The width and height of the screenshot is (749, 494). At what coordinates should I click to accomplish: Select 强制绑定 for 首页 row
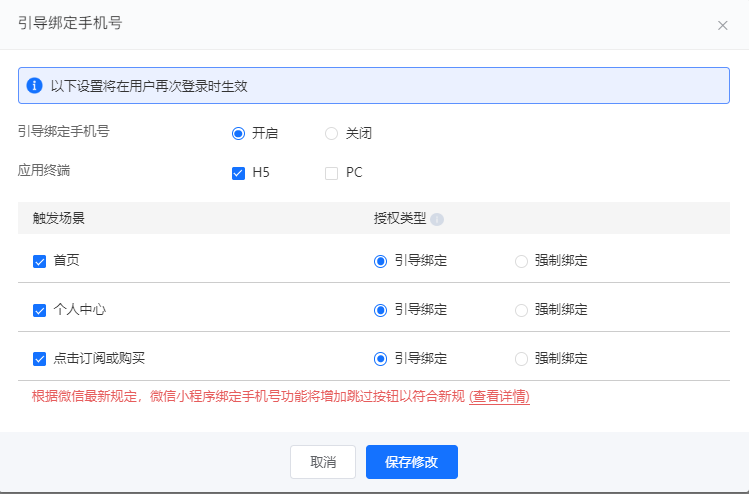pyautogui.click(x=521, y=261)
